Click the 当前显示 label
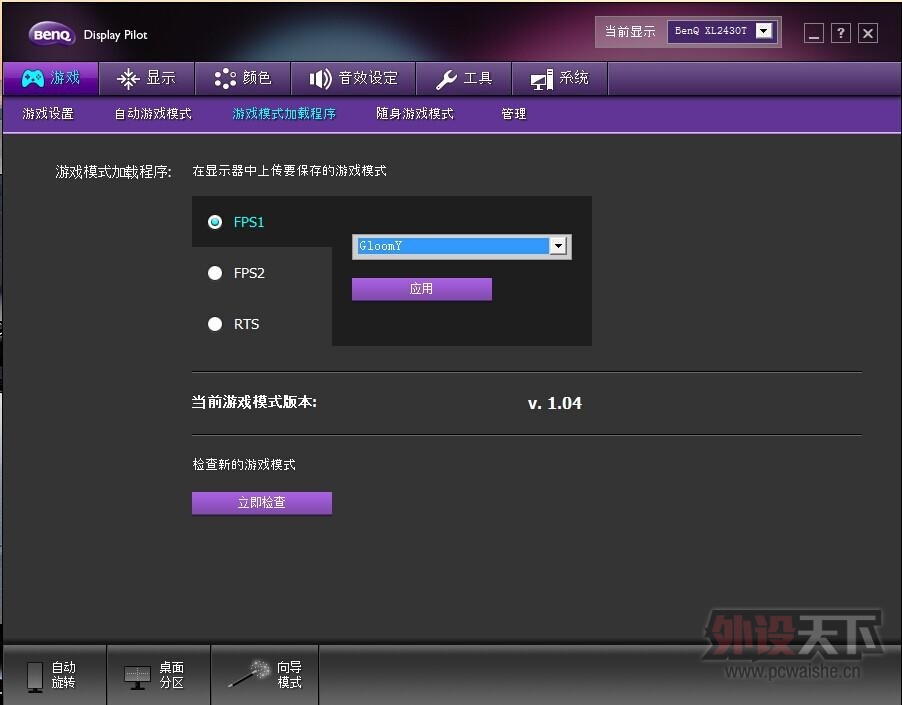The image size is (902, 705). (630, 31)
